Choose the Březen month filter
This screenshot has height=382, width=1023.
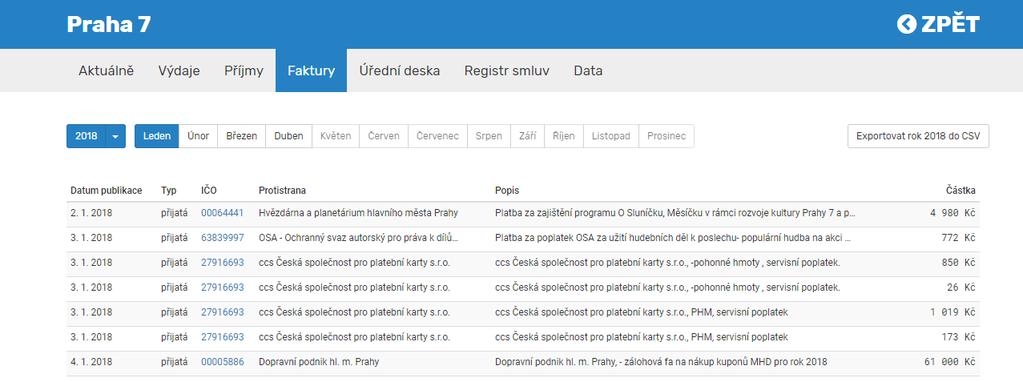pos(241,136)
